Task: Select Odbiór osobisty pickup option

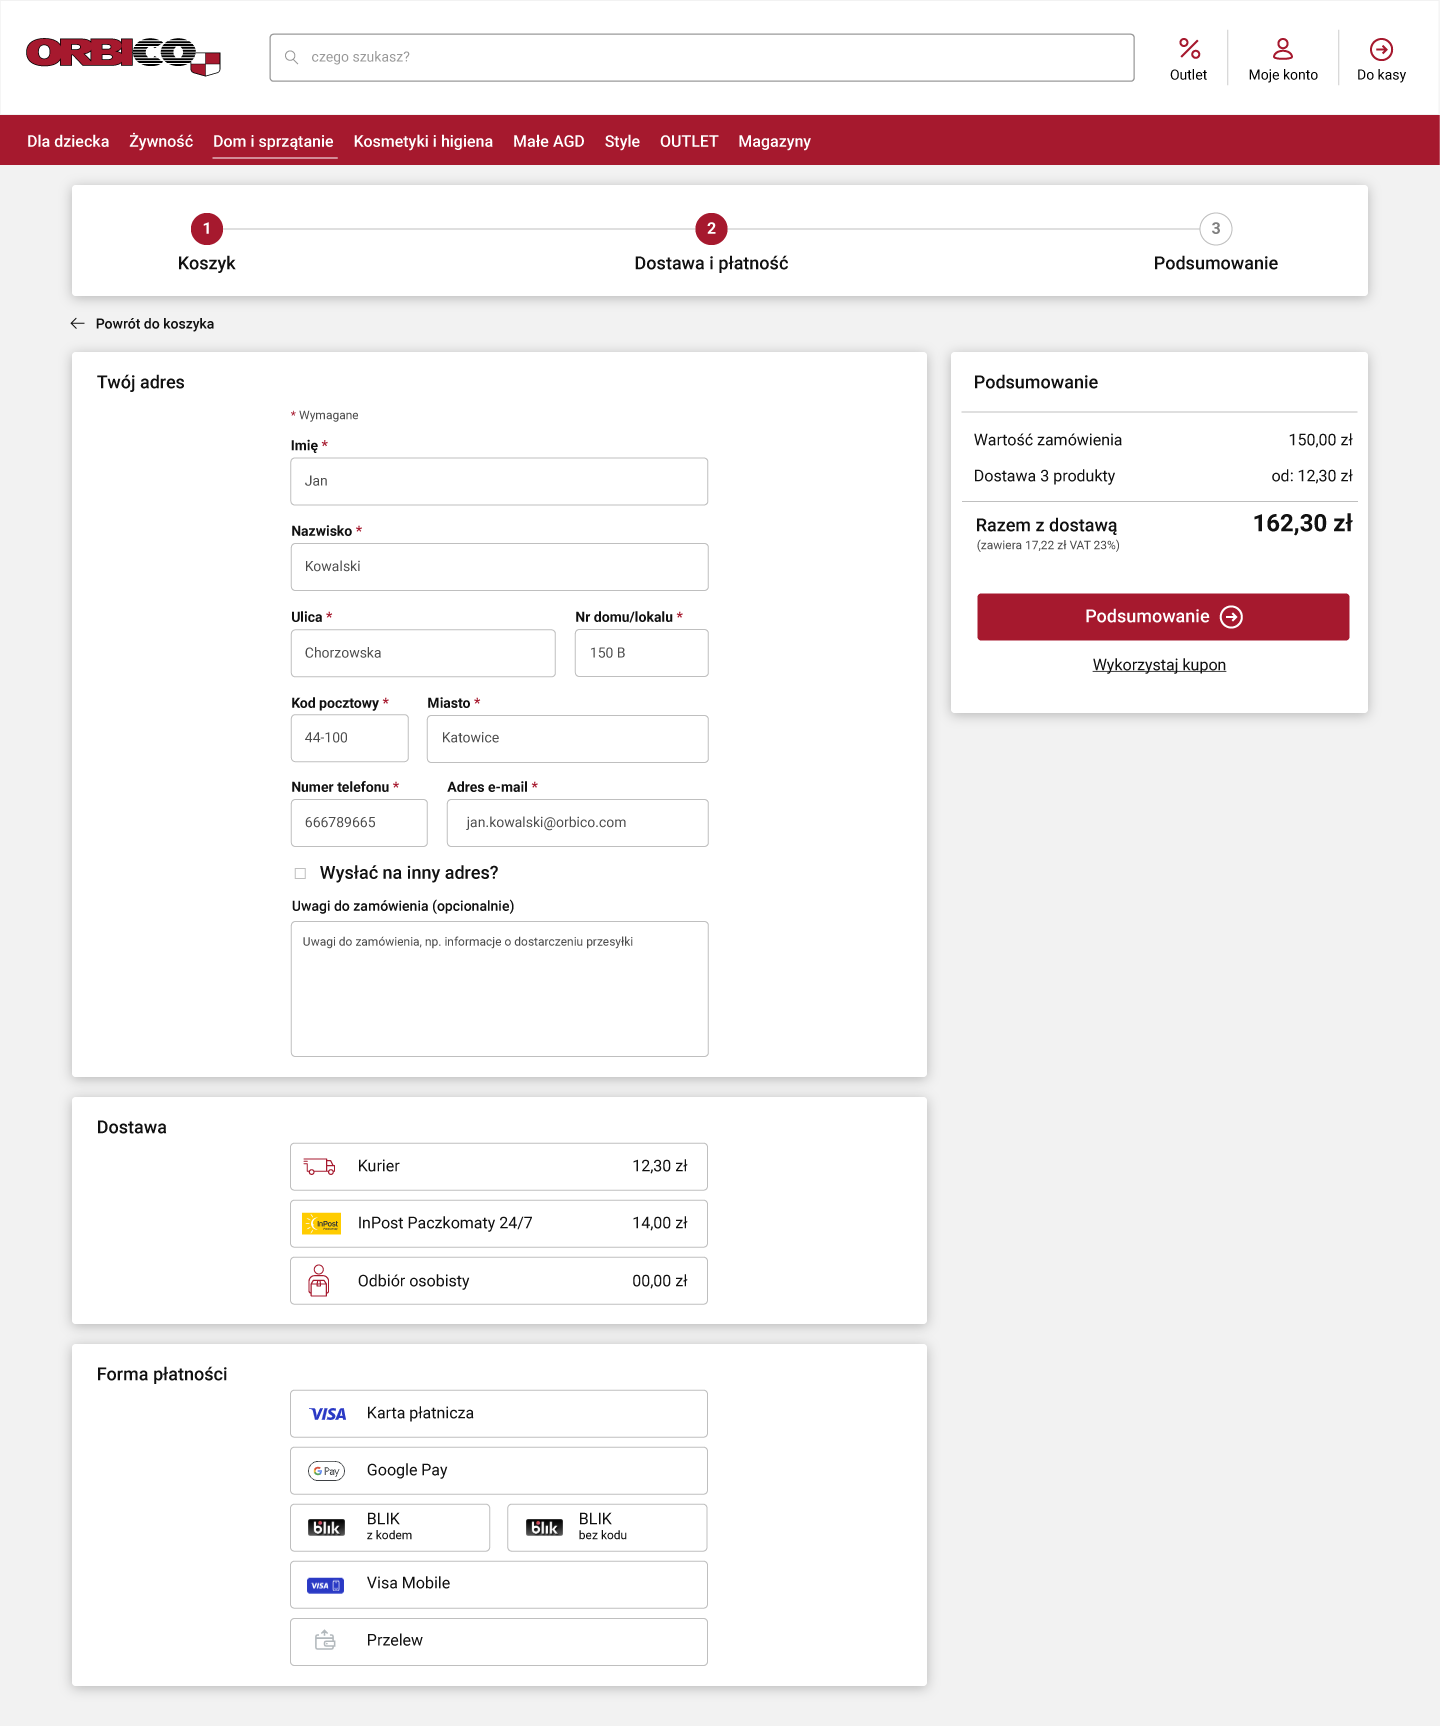Action: [498, 1281]
